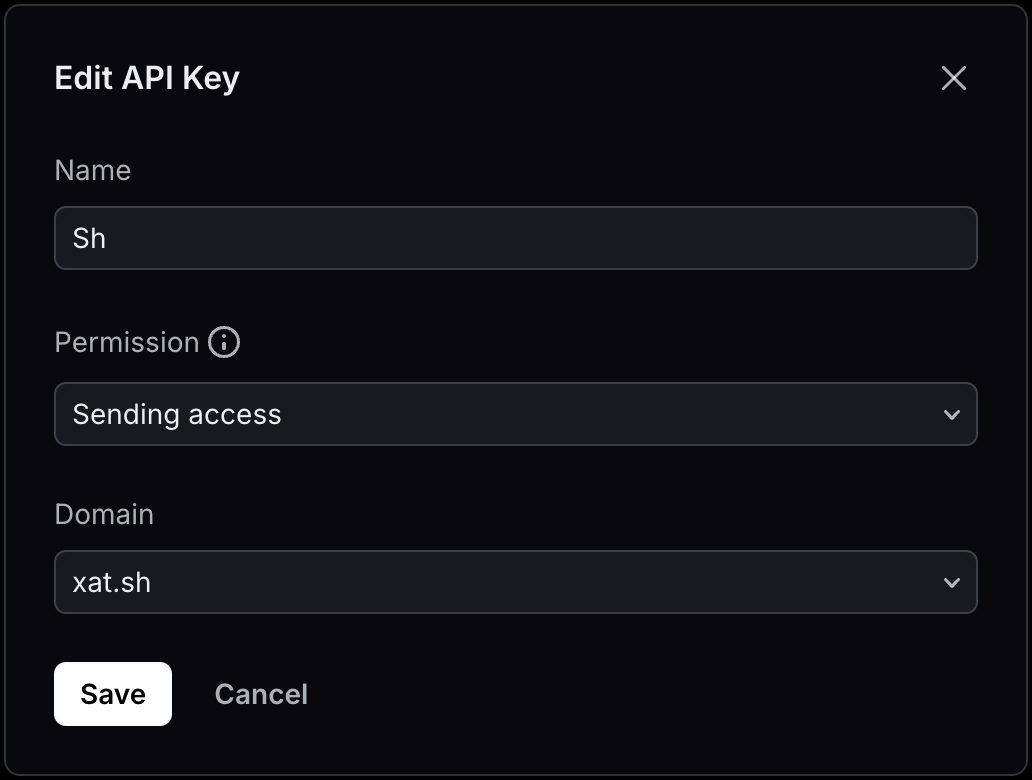Viewport: 1032px width, 780px height.
Task: Expand the Domain dropdown
Action: click(515, 582)
